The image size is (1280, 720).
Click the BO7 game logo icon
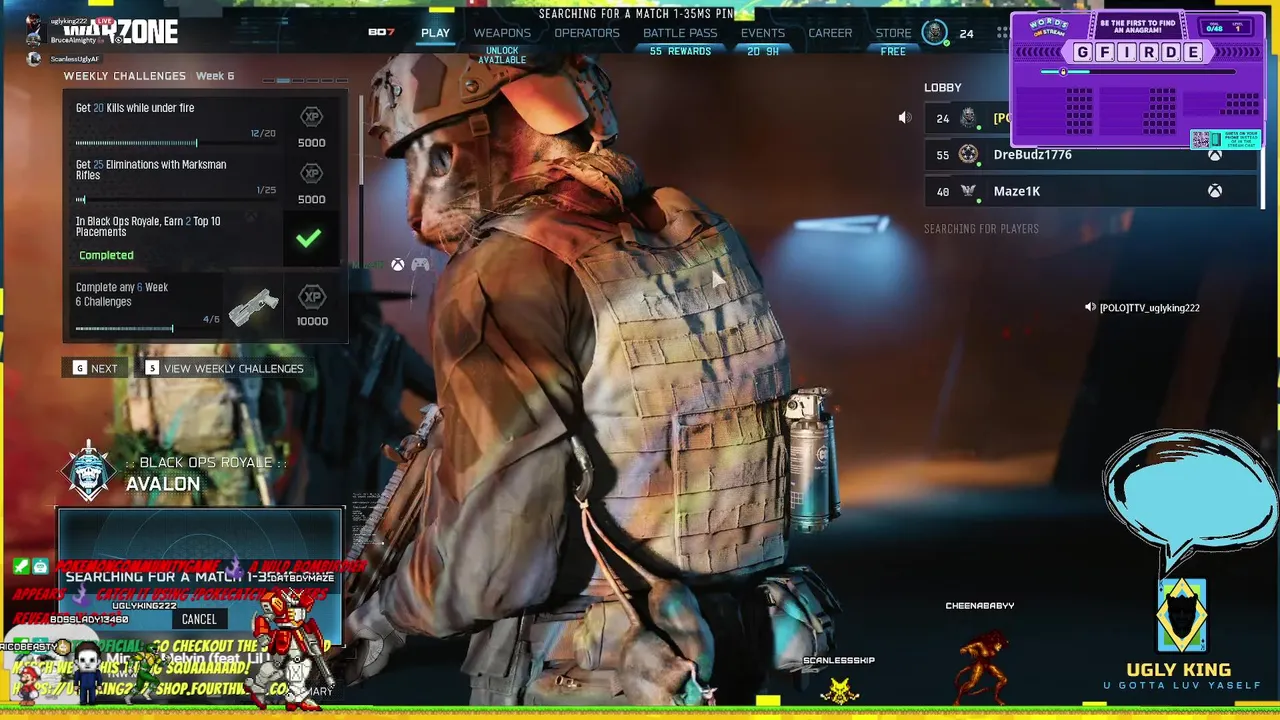[381, 33]
